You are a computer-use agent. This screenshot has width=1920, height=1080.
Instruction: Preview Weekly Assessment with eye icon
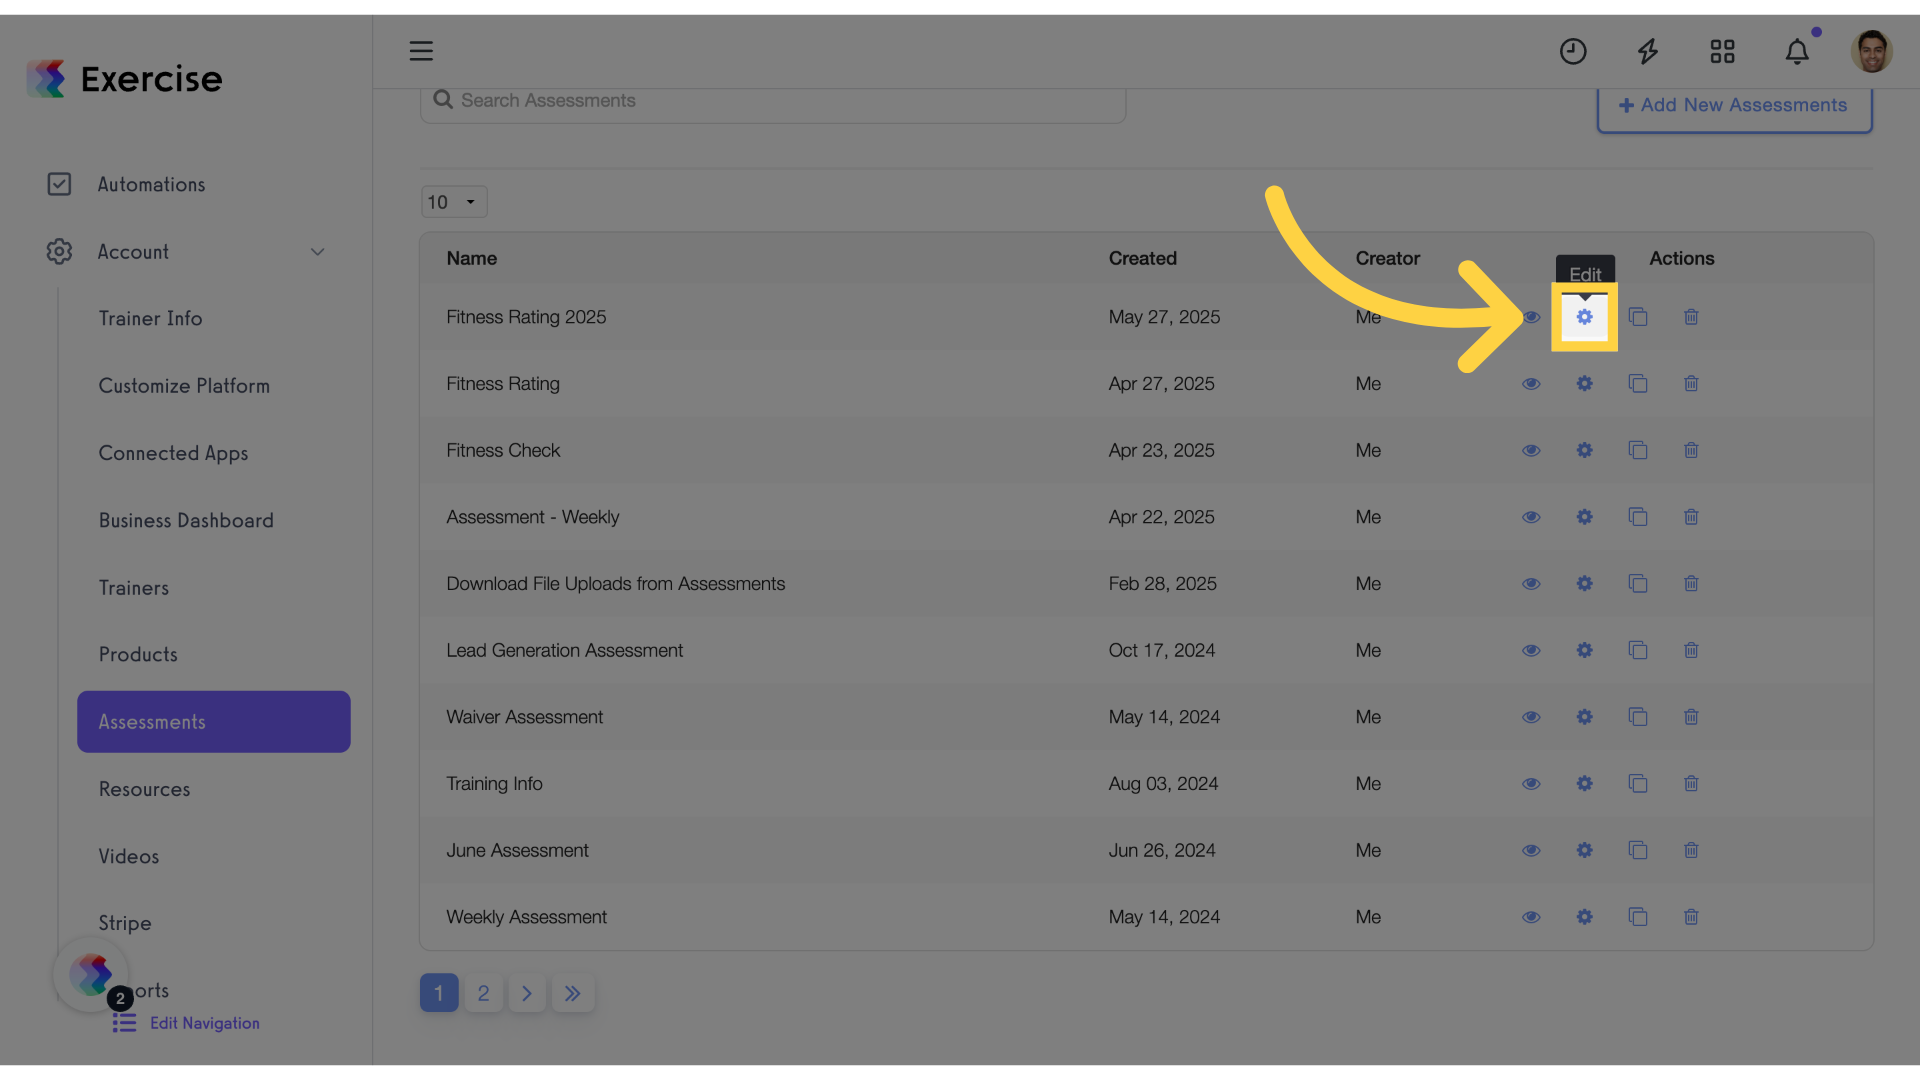[1531, 917]
